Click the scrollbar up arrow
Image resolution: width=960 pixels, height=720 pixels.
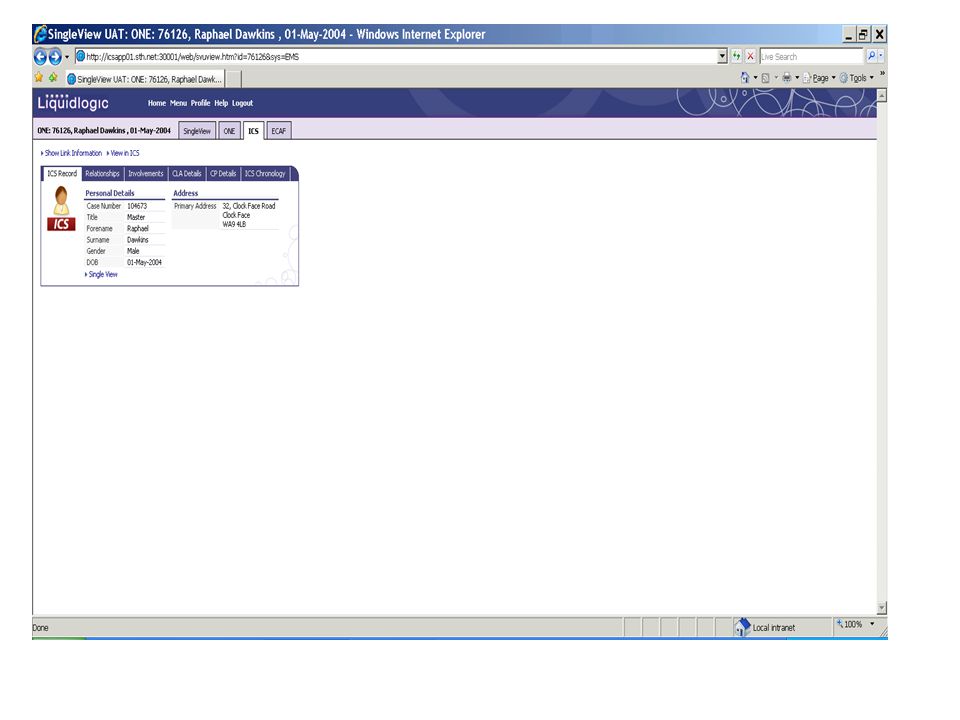882,96
